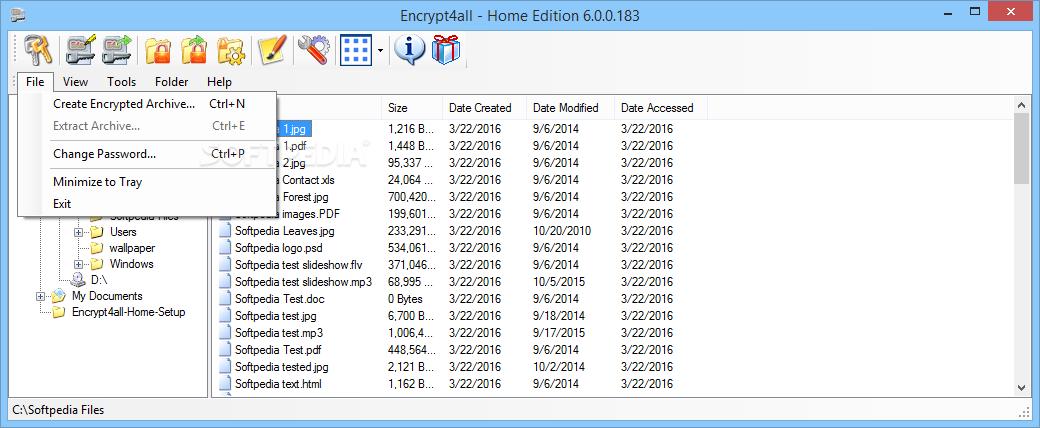Expand the My Documents tree node
This screenshot has height=428, width=1040.
40,296
